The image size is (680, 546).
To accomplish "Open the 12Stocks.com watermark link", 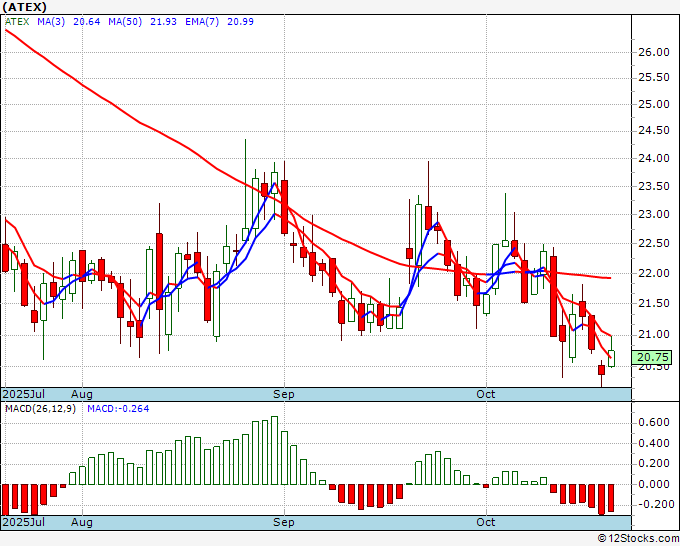I will click(638, 538).
